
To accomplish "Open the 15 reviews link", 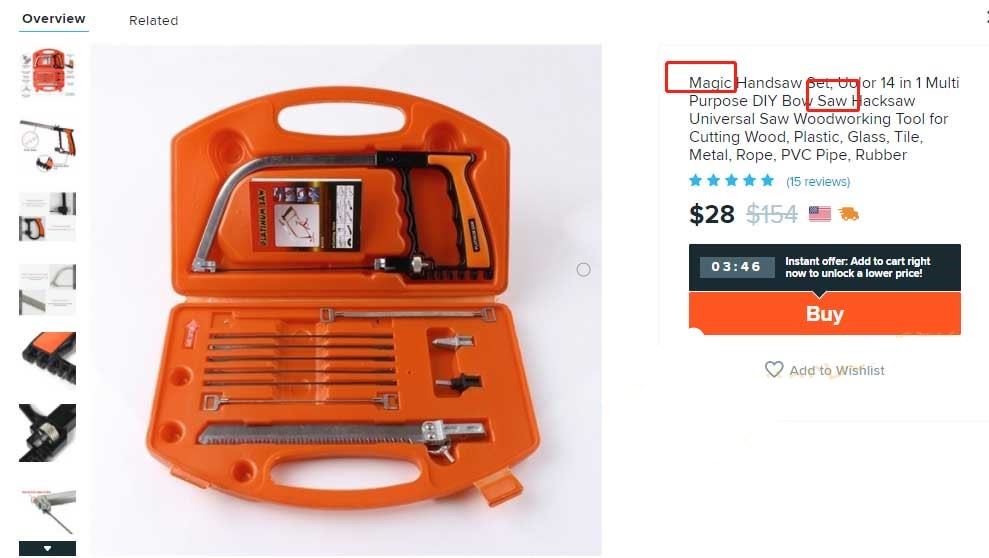I will (x=817, y=182).
